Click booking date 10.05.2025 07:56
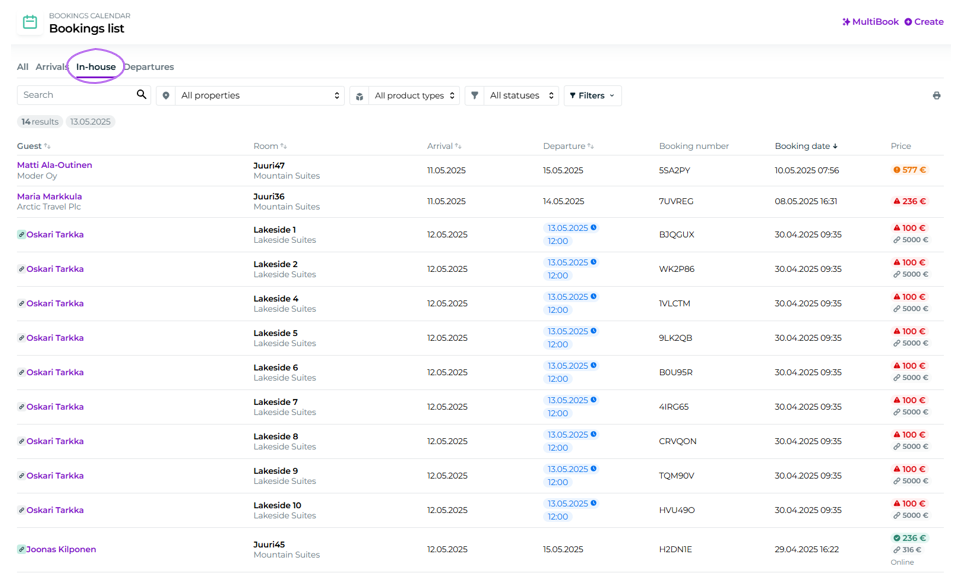The image size is (959, 582). tap(807, 170)
